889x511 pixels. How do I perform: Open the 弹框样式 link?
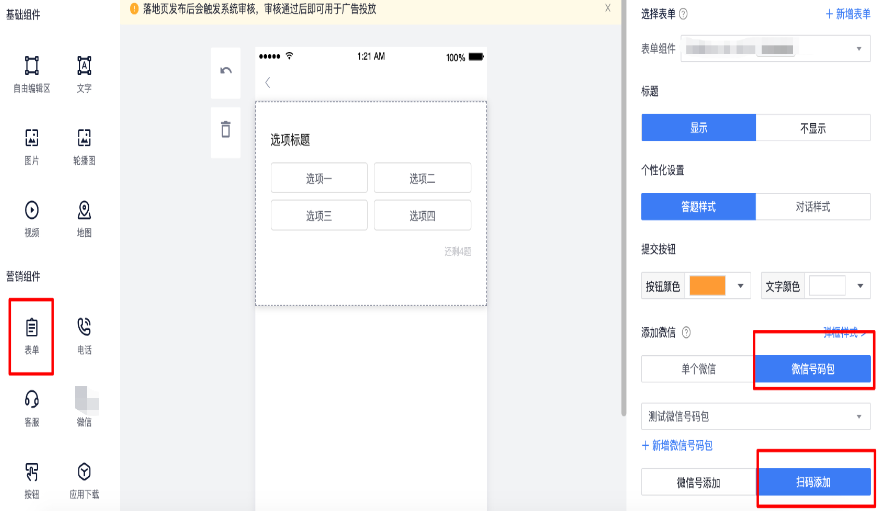[x=845, y=333]
